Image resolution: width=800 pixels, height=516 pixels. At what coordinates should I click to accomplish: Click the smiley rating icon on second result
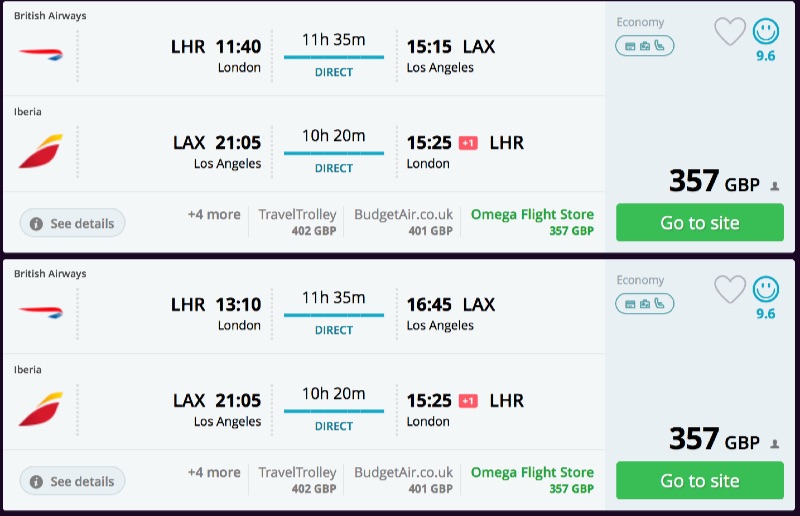pos(765,288)
